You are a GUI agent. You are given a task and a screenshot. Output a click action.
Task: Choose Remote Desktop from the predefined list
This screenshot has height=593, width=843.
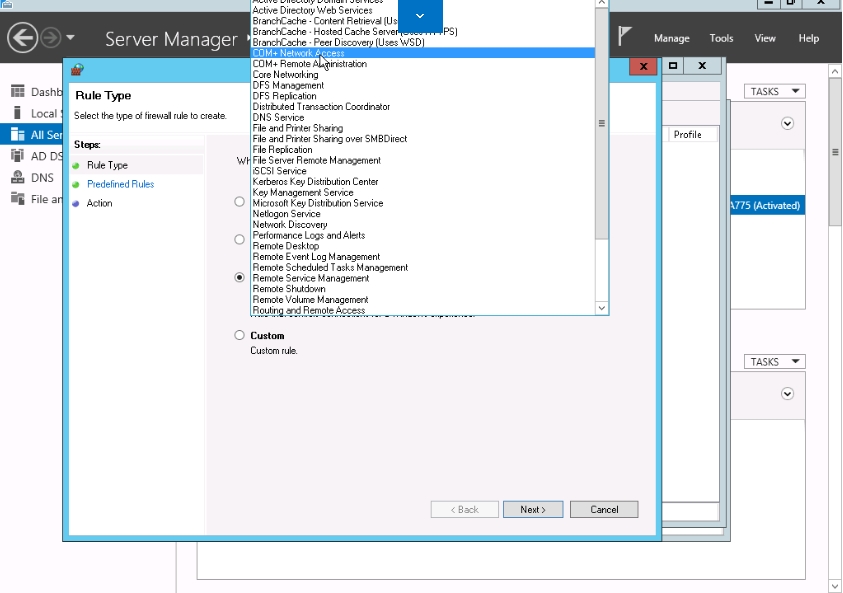tap(286, 246)
